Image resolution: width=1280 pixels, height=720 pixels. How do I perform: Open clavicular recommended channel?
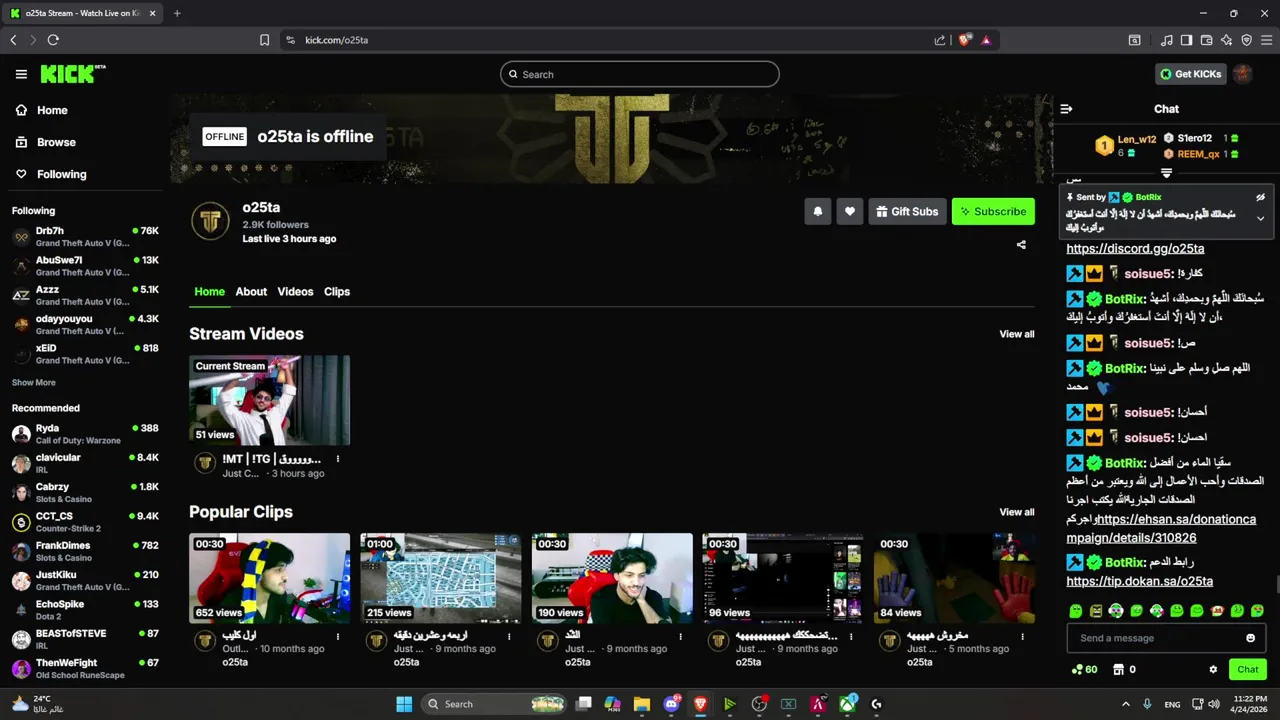[85, 463]
